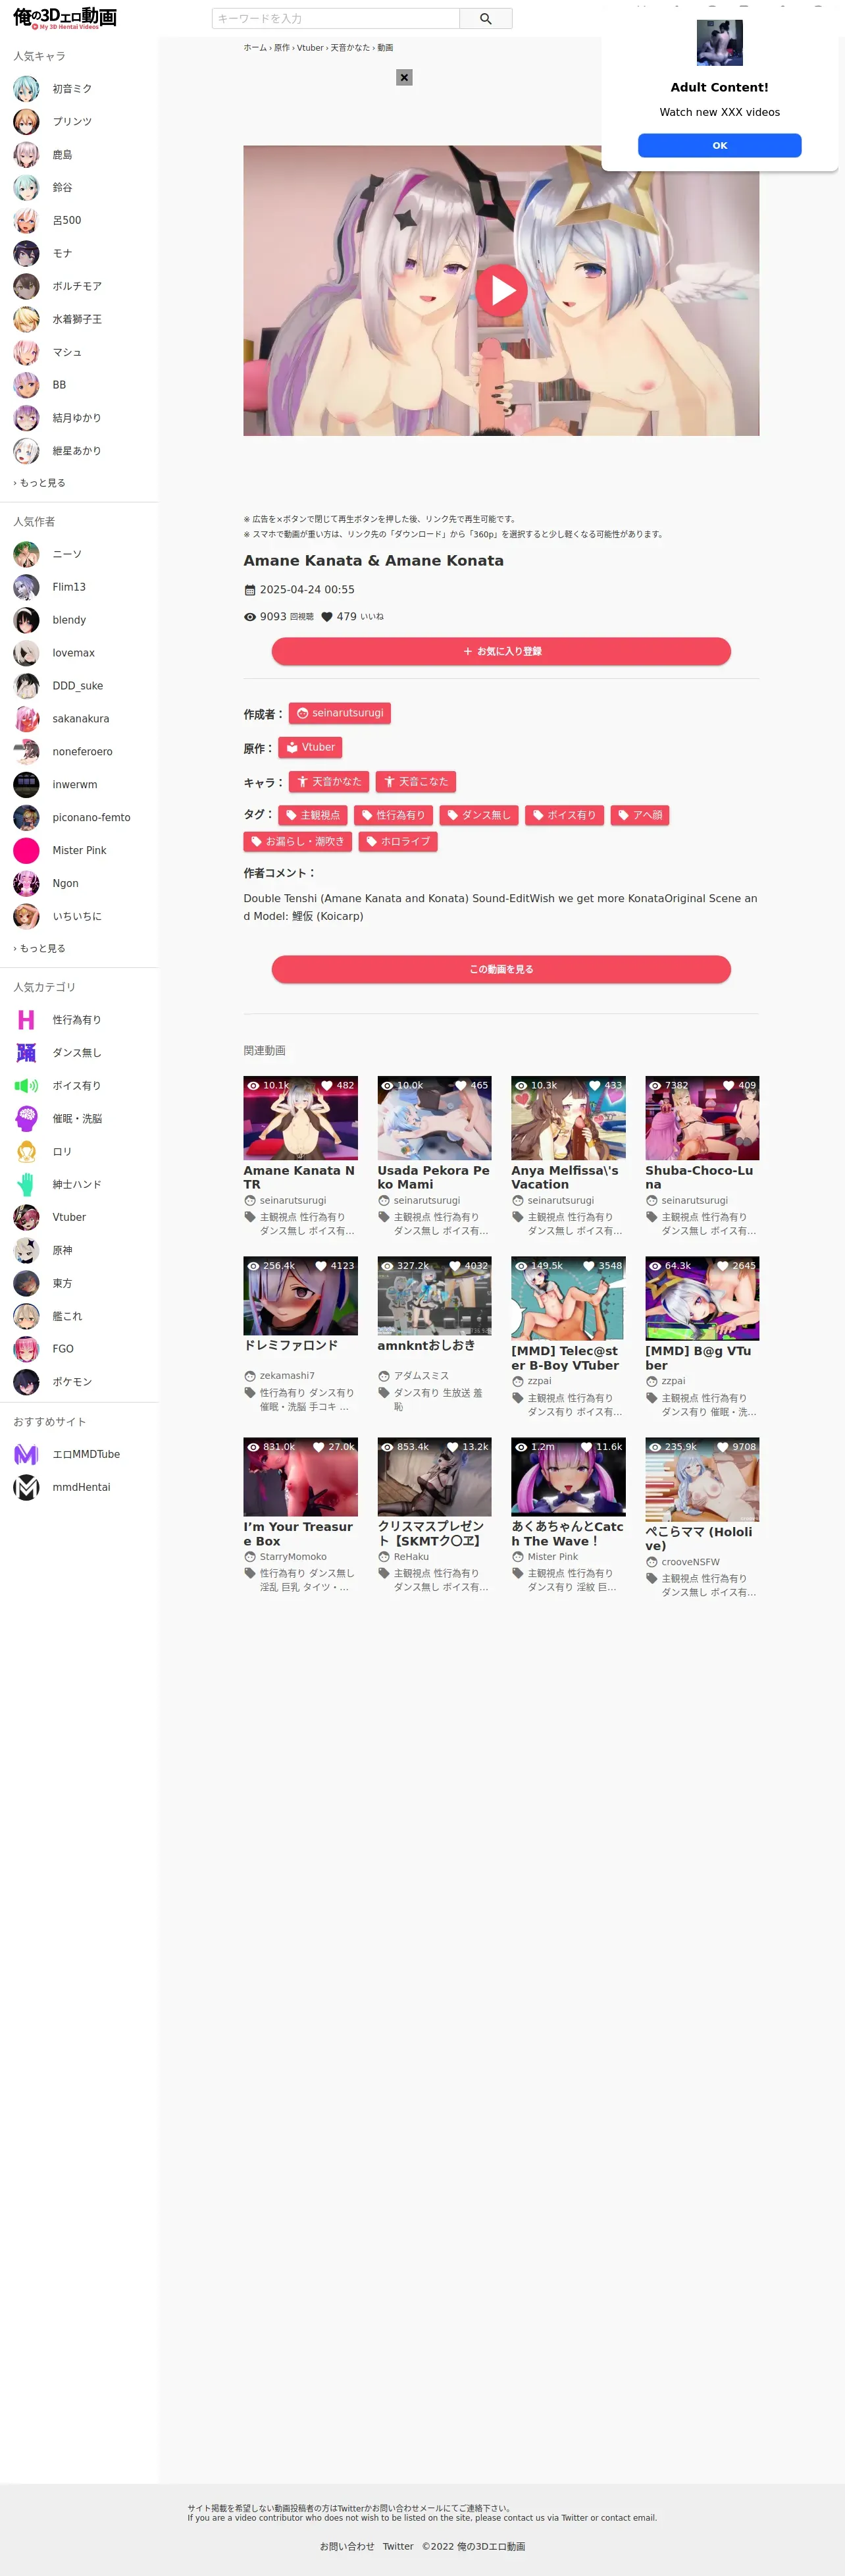
Task: Select the 紳士ハンド hand category icon
Action: pyautogui.click(x=26, y=1185)
